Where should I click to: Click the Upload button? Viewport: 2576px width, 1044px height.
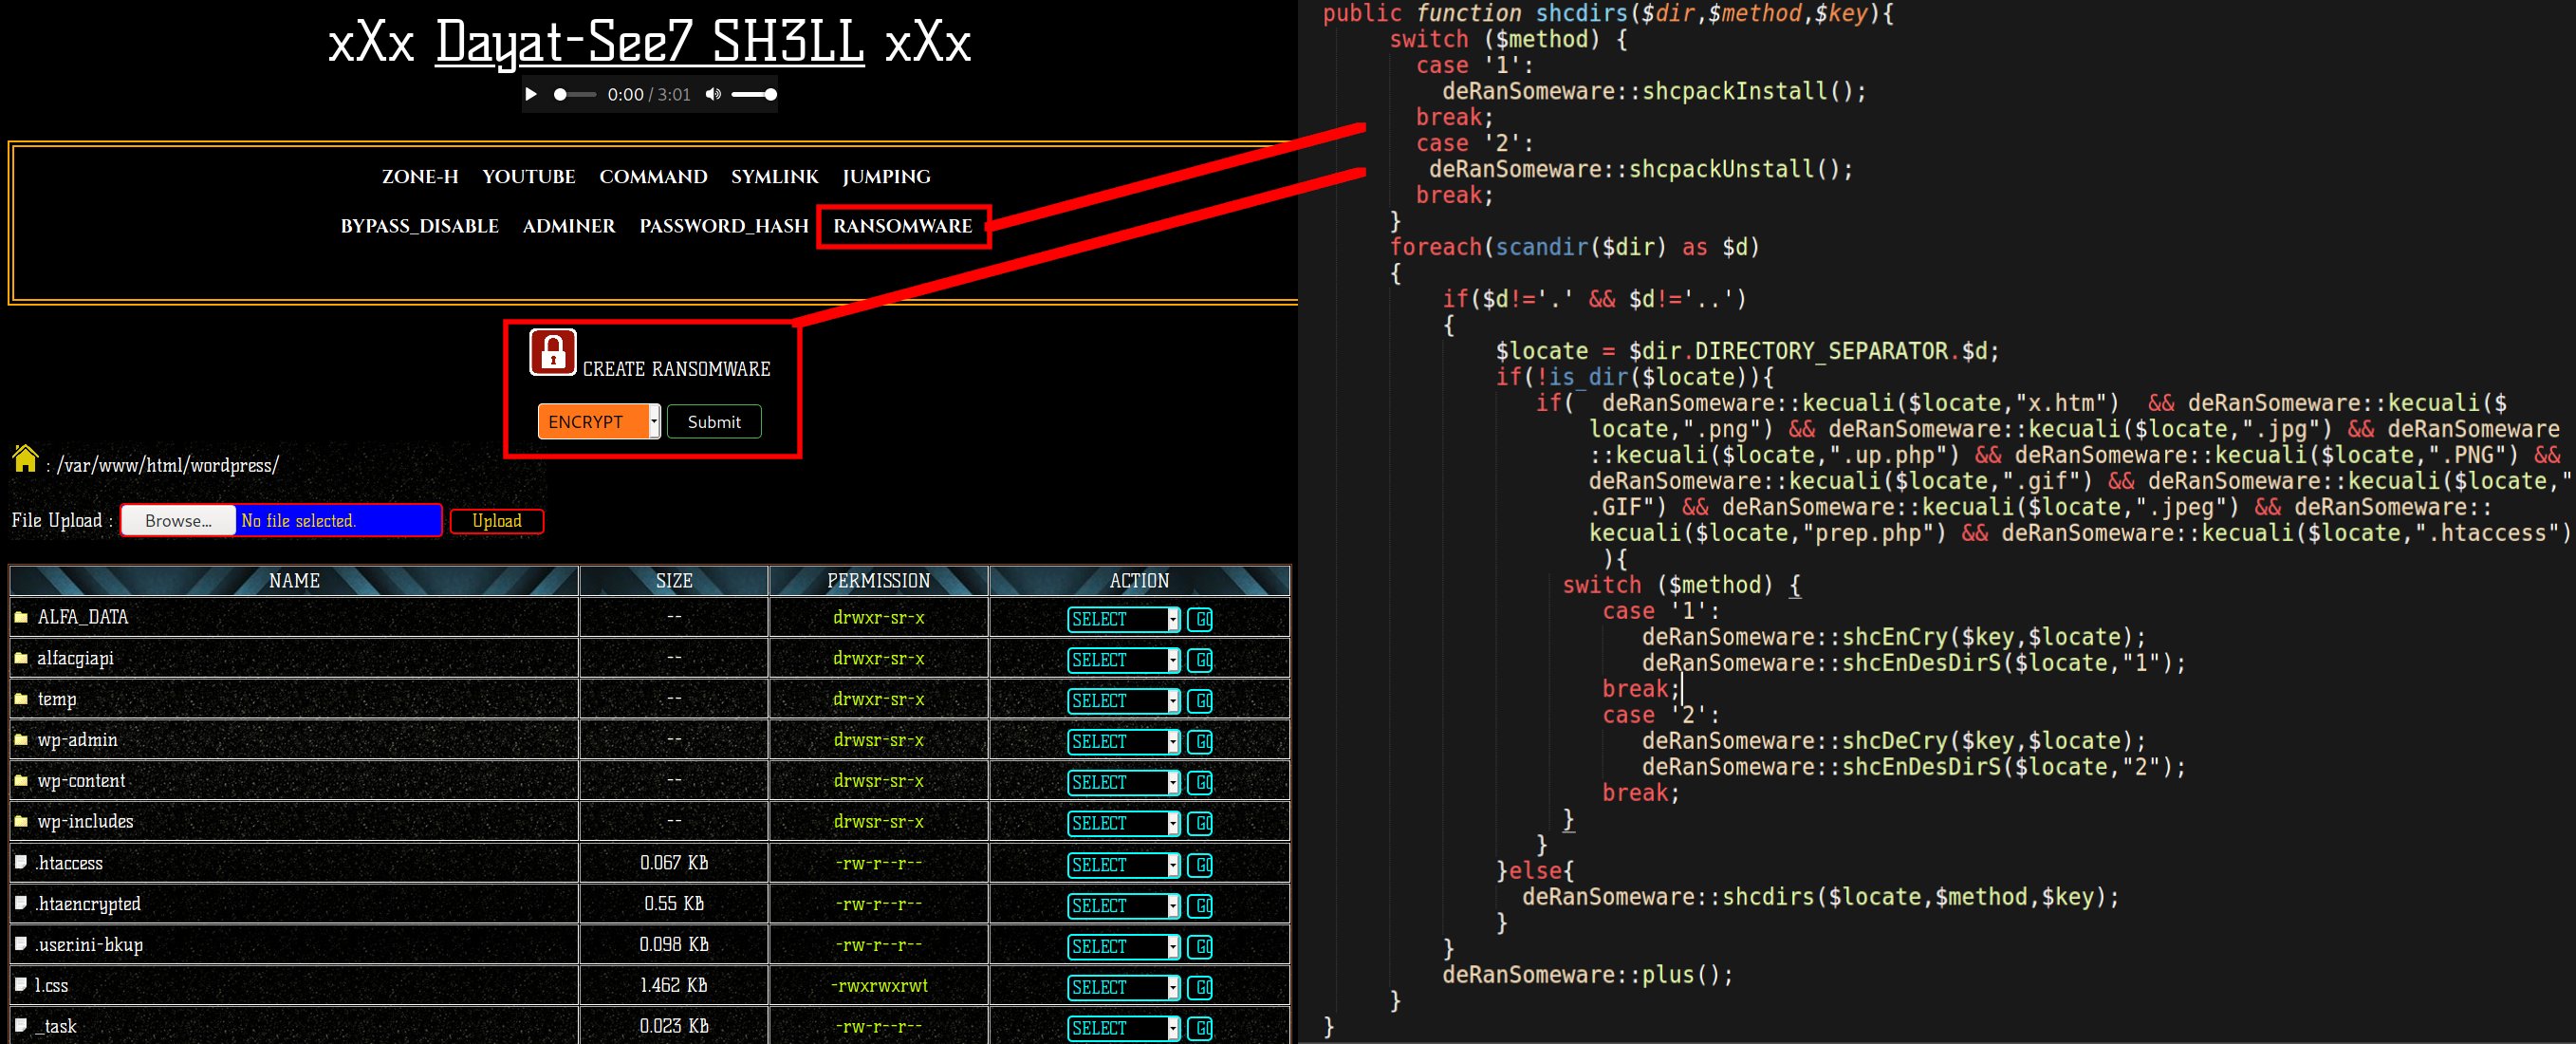pos(497,520)
